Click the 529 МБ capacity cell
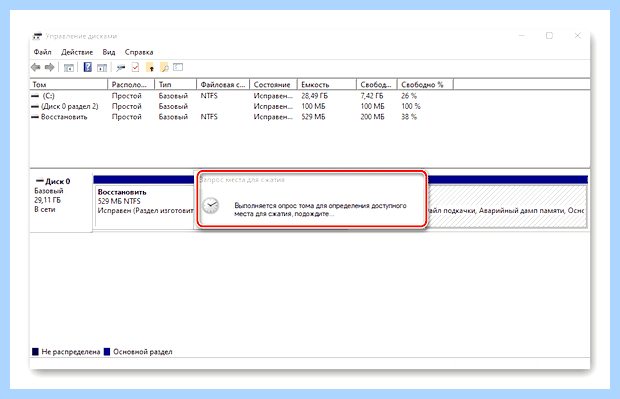The height and width of the screenshot is (399, 620). 313,117
